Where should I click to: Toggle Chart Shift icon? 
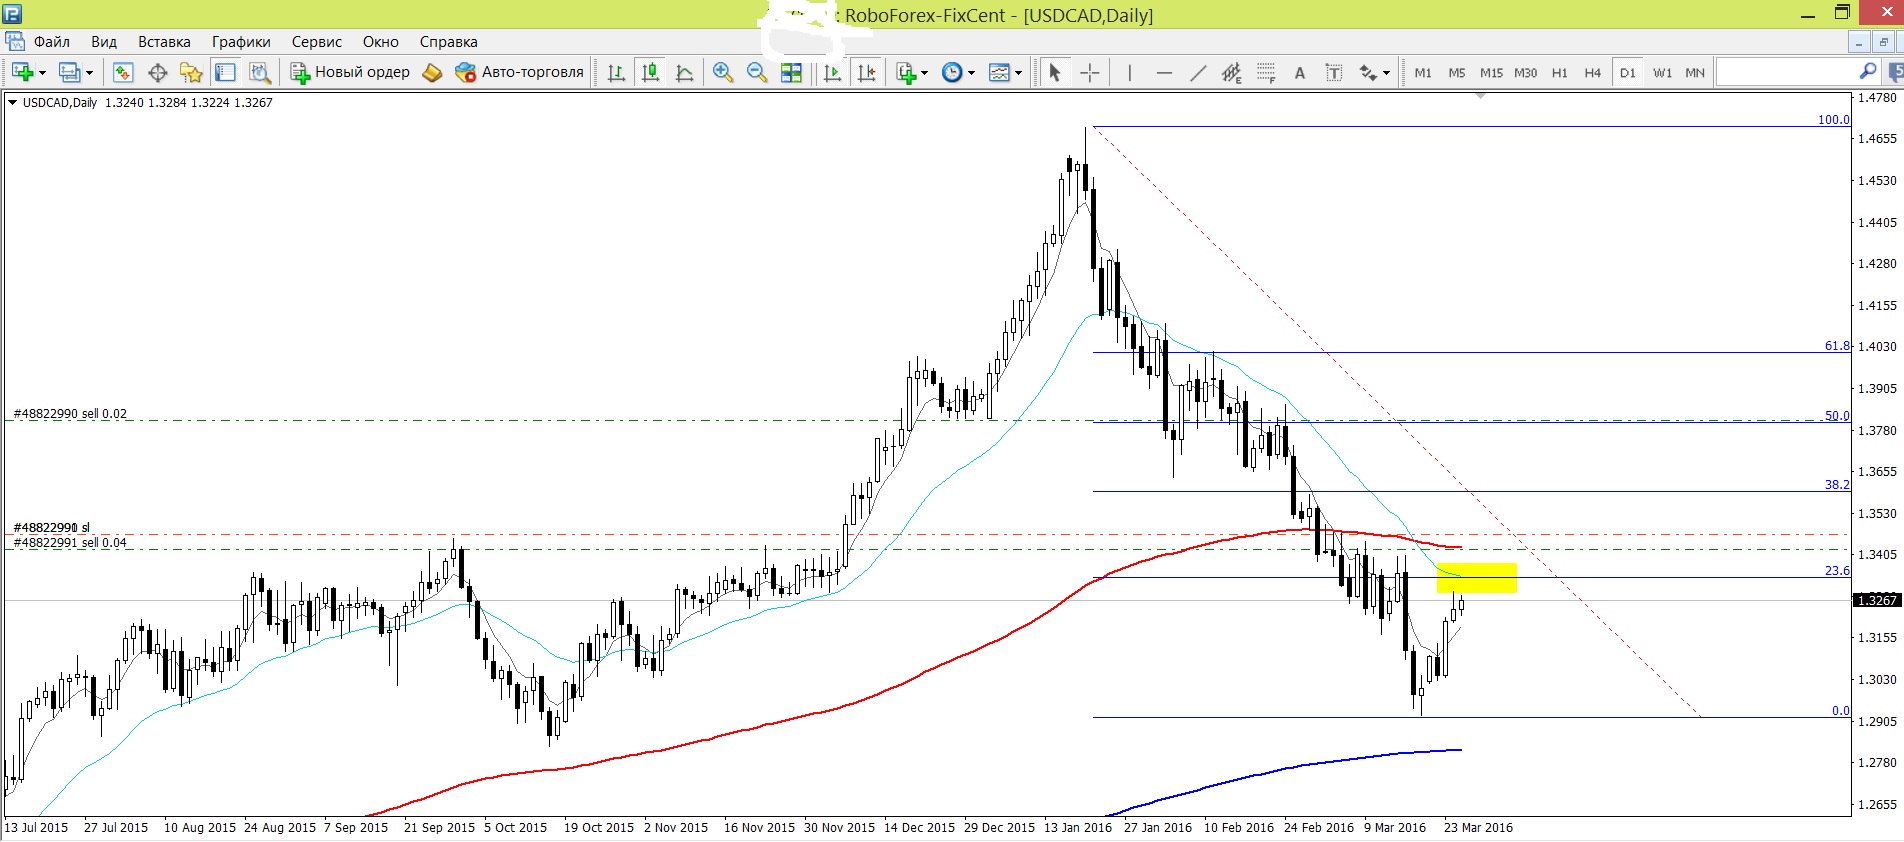click(x=866, y=72)
